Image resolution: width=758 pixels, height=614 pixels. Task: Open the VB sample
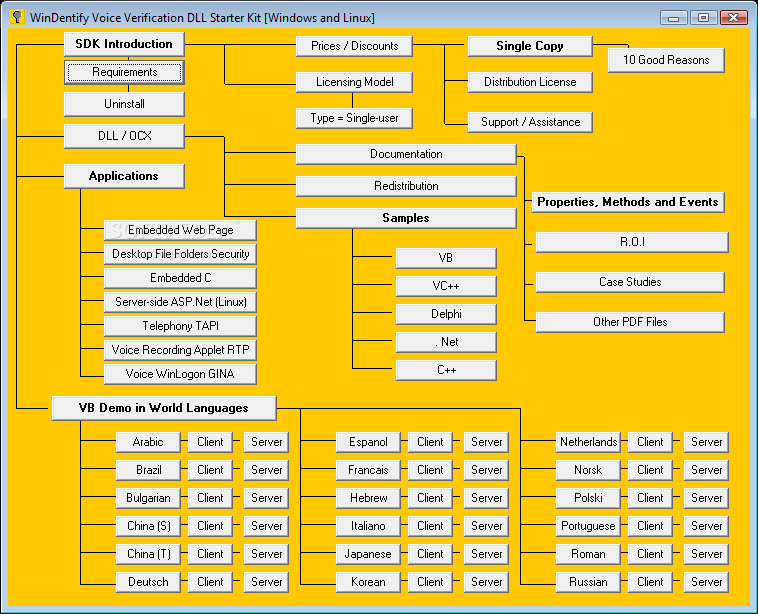point(446,258)
